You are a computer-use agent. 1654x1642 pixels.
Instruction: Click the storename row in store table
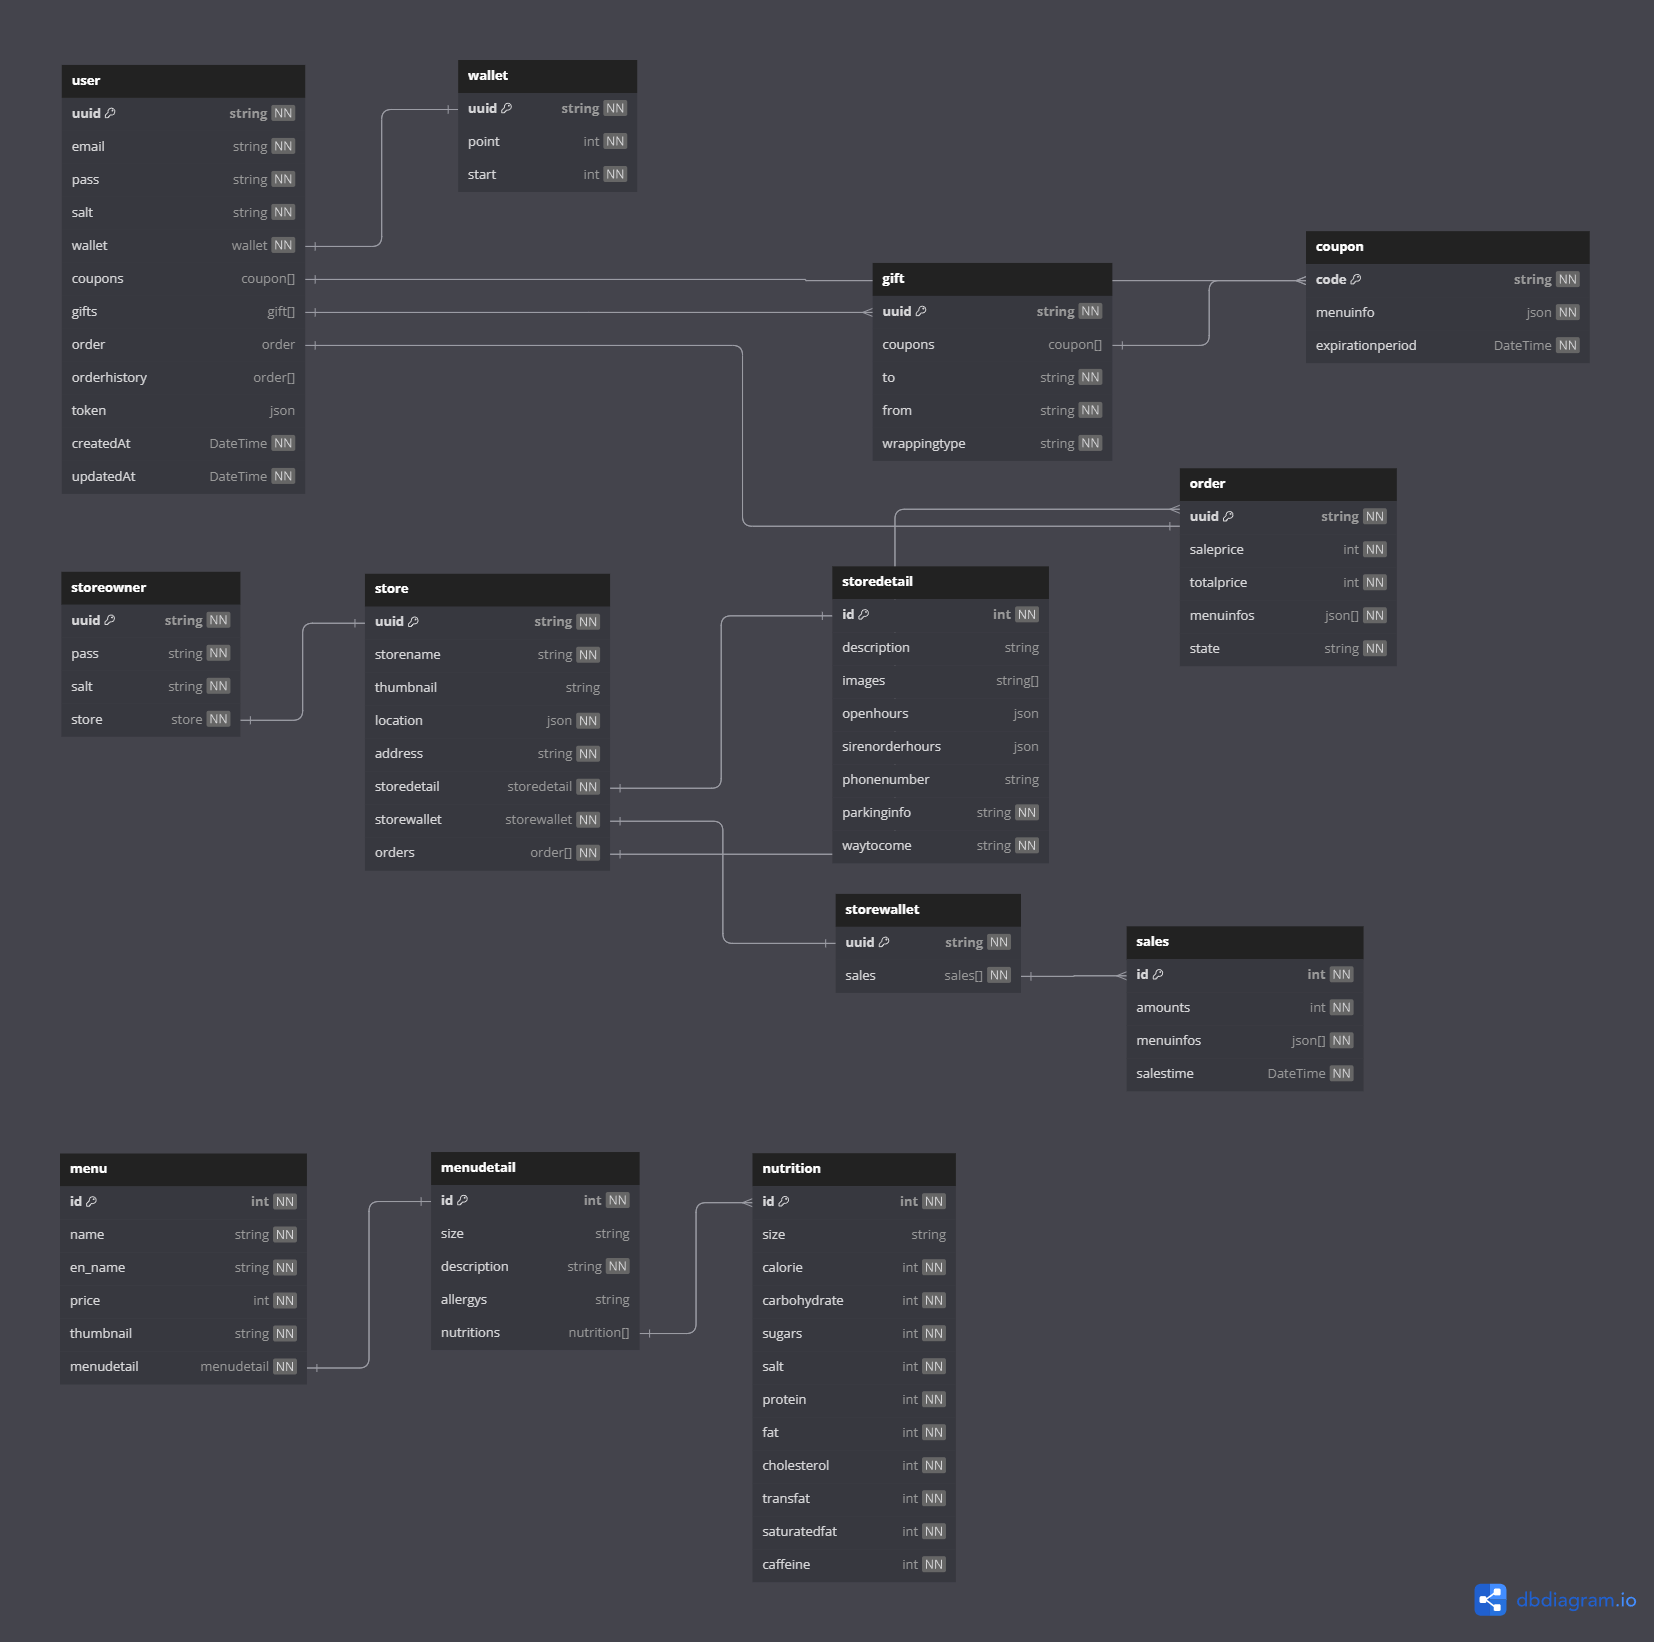coord(487,655)
